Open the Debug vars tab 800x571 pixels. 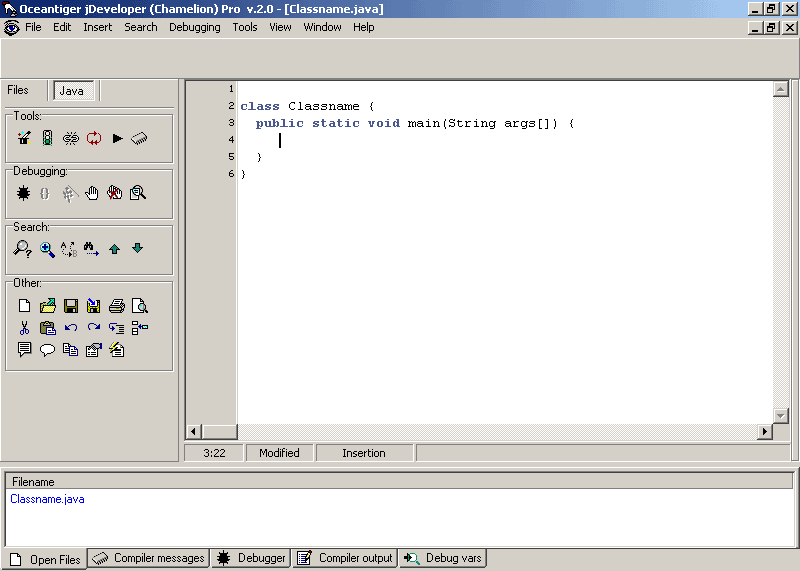(442, 558)
